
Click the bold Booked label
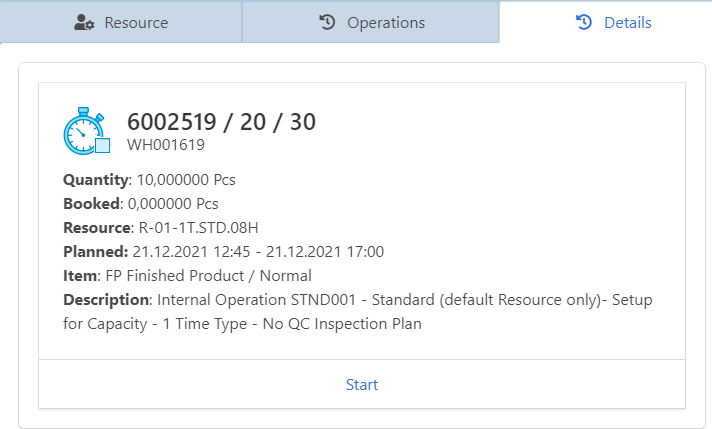click(x=91, y=204)
